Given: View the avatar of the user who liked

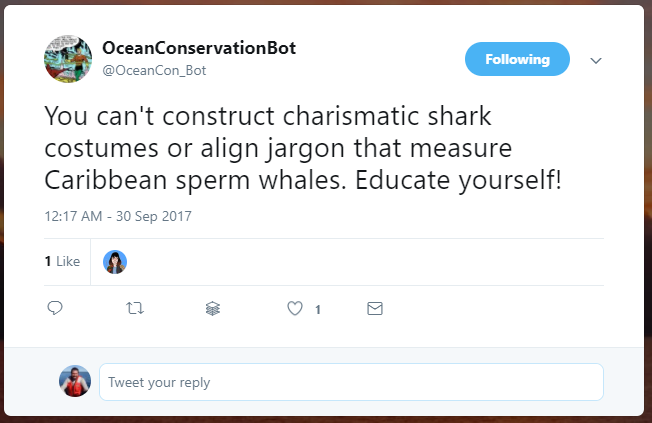Looking at the screenshot, I should (x=115, y=262).
